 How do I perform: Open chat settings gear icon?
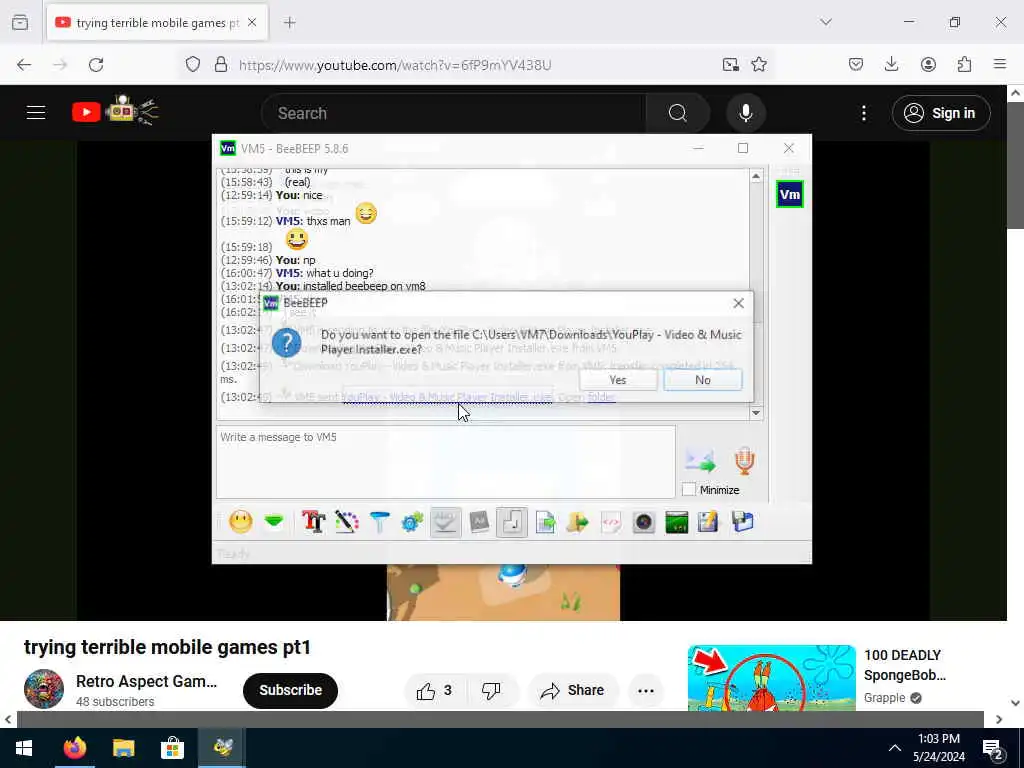point(412,522)
